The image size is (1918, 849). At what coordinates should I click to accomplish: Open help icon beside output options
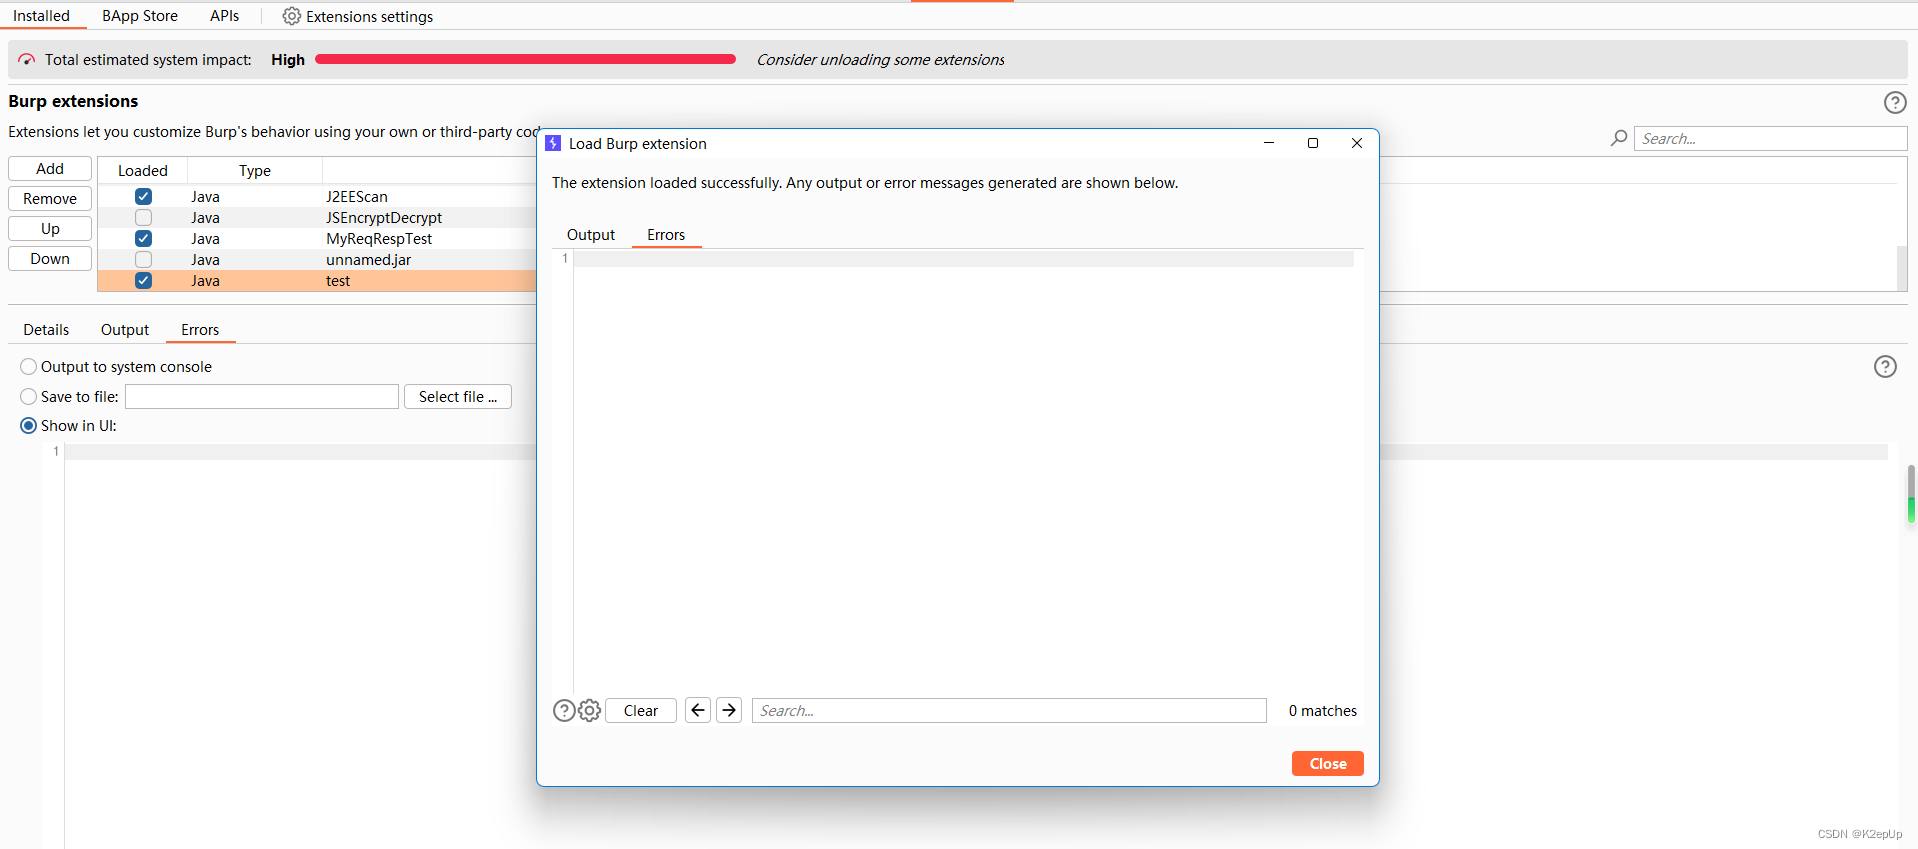coord(1884,367)
